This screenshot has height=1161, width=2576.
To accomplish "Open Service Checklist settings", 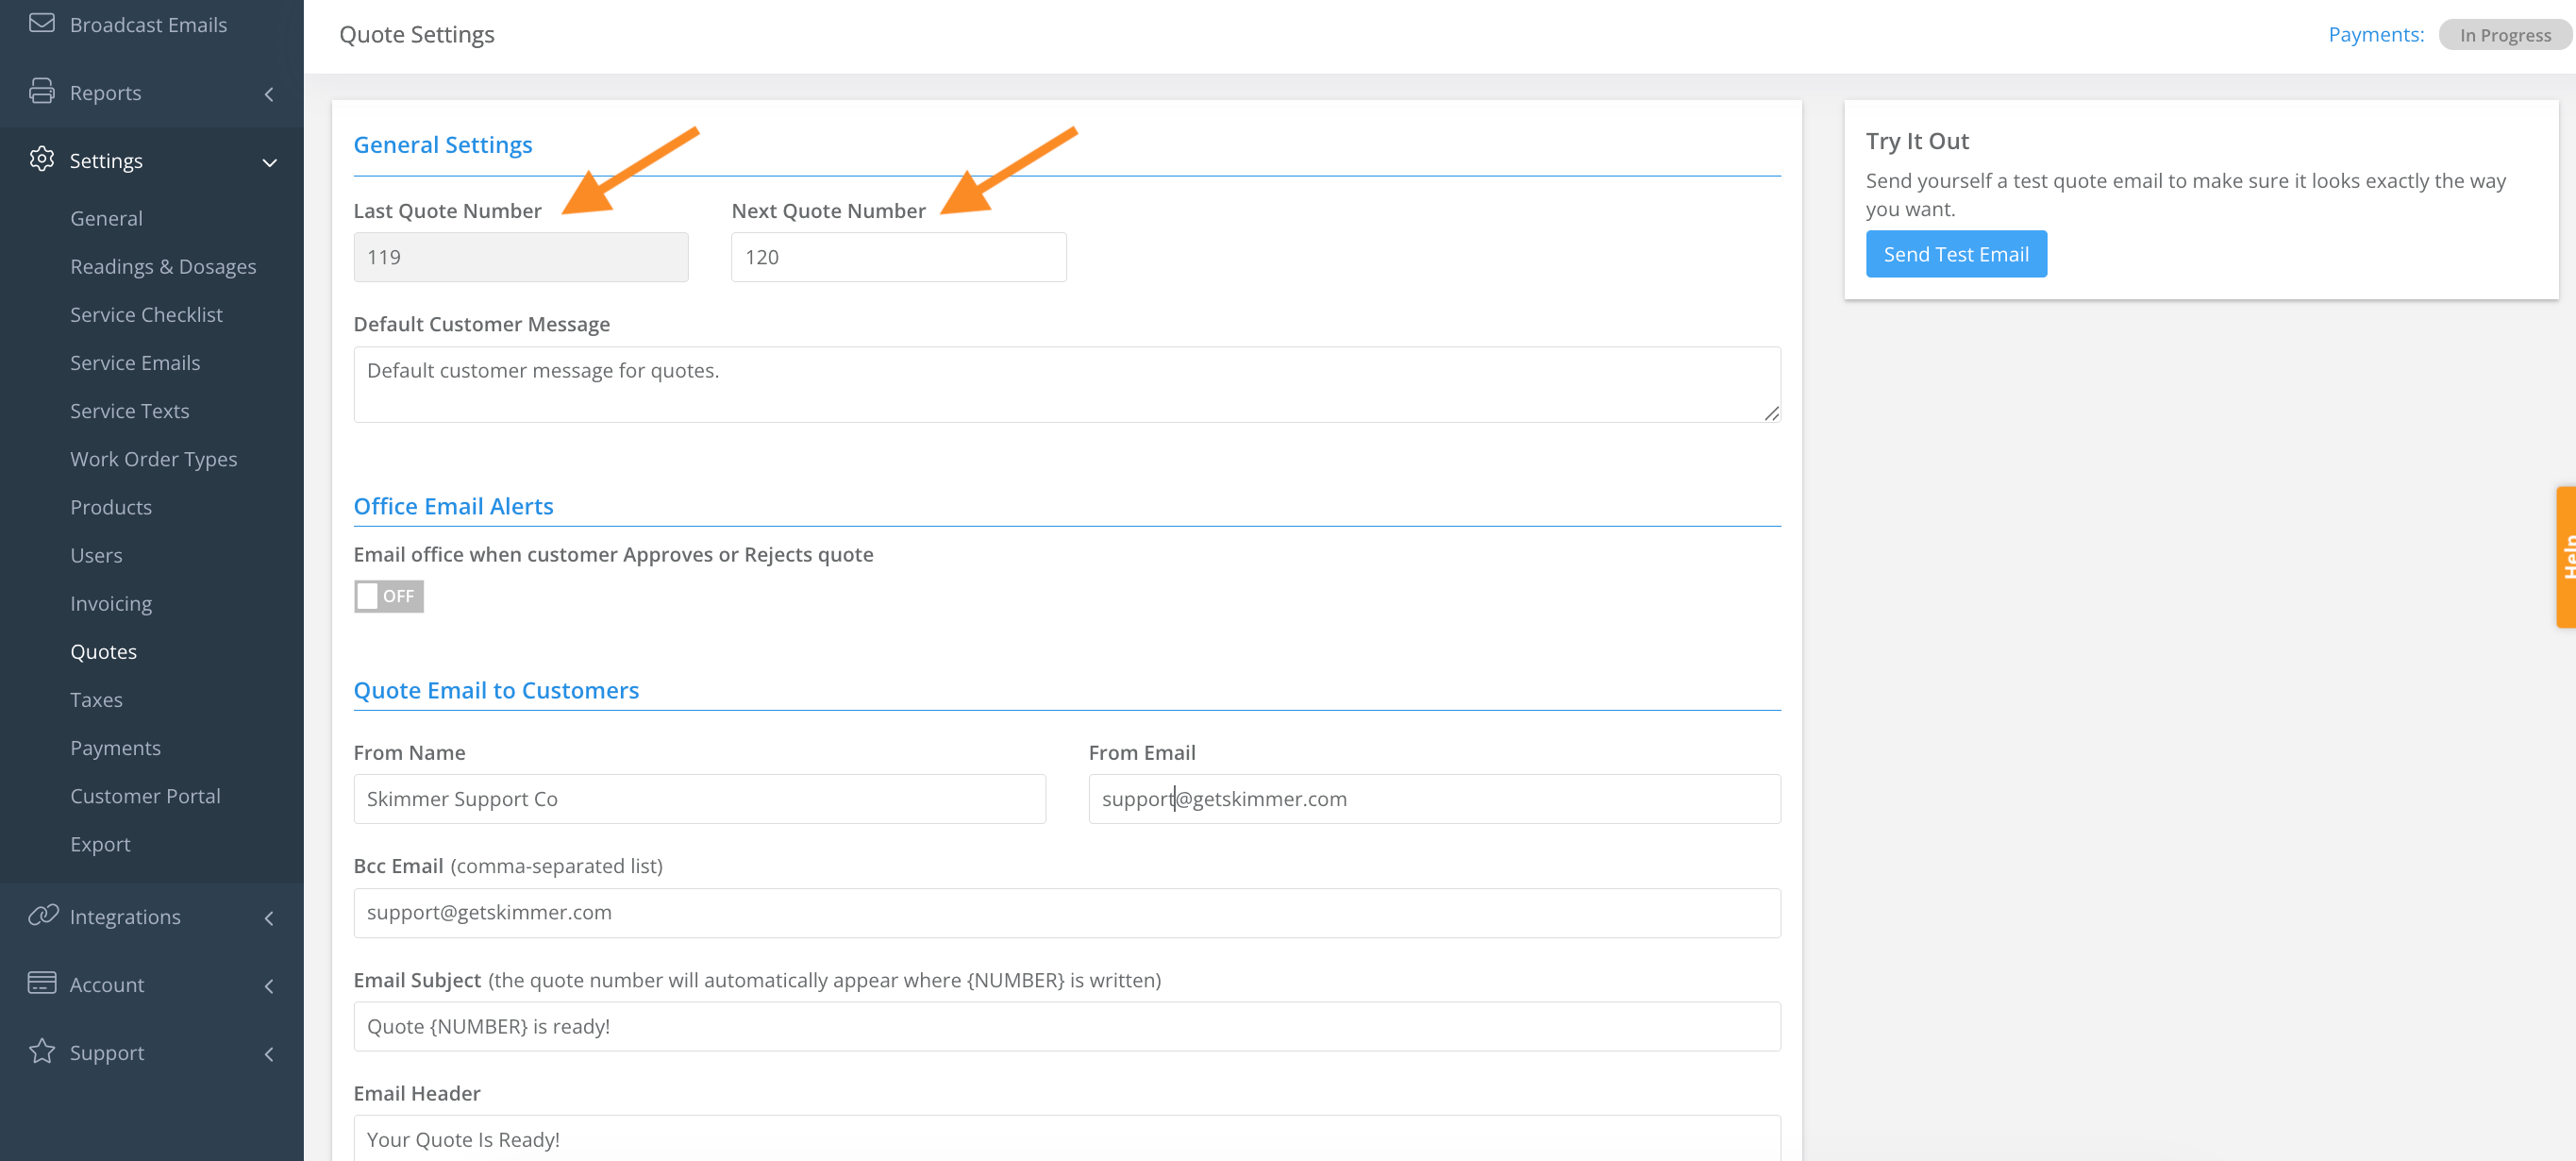I will click(146, 314).
